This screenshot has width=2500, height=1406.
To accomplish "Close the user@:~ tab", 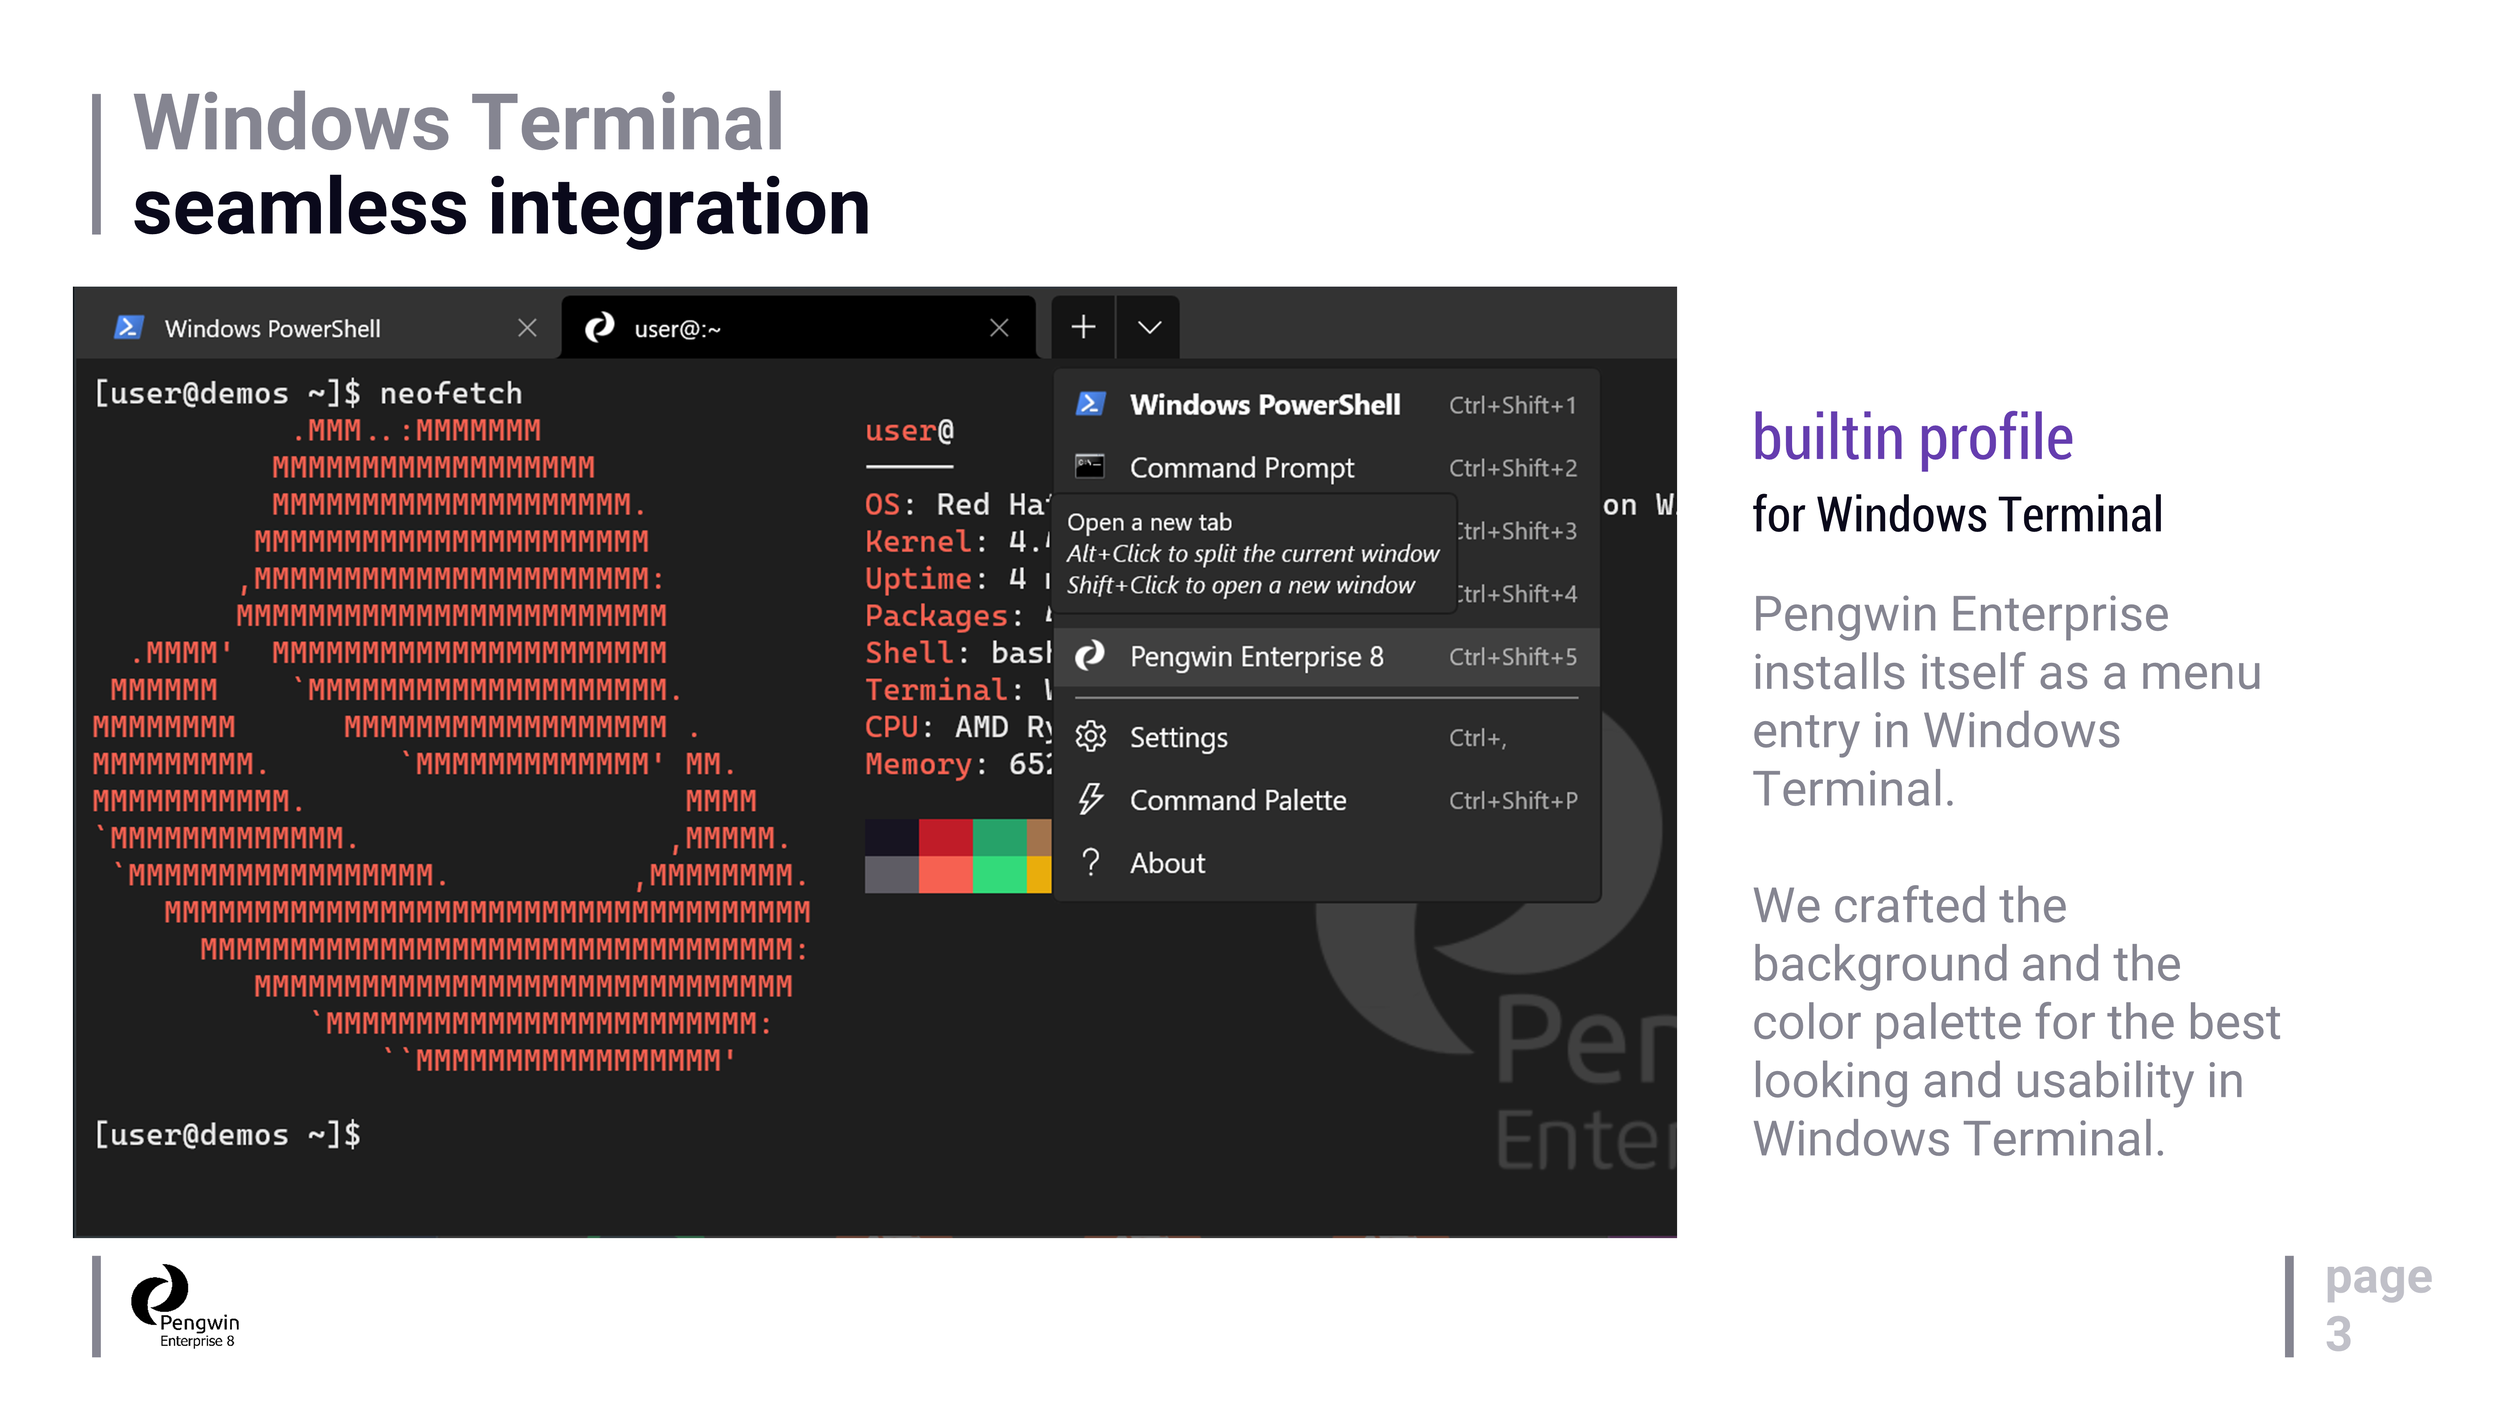I will (998, 328).
